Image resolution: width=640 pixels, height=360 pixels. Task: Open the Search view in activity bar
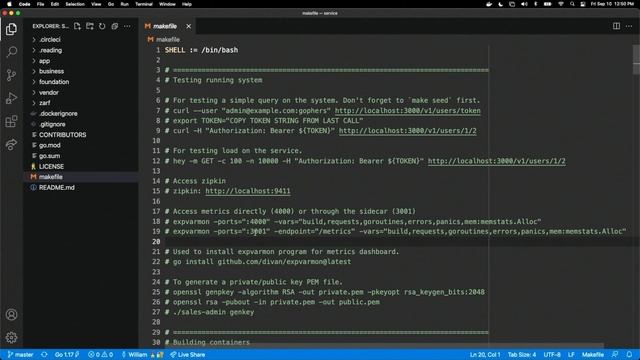[11, 52]
